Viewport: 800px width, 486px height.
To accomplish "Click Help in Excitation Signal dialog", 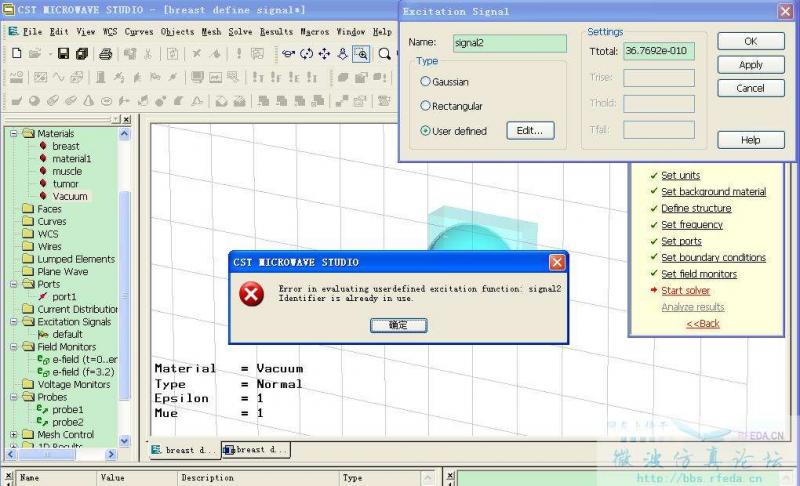I will [x=751, y=140].
